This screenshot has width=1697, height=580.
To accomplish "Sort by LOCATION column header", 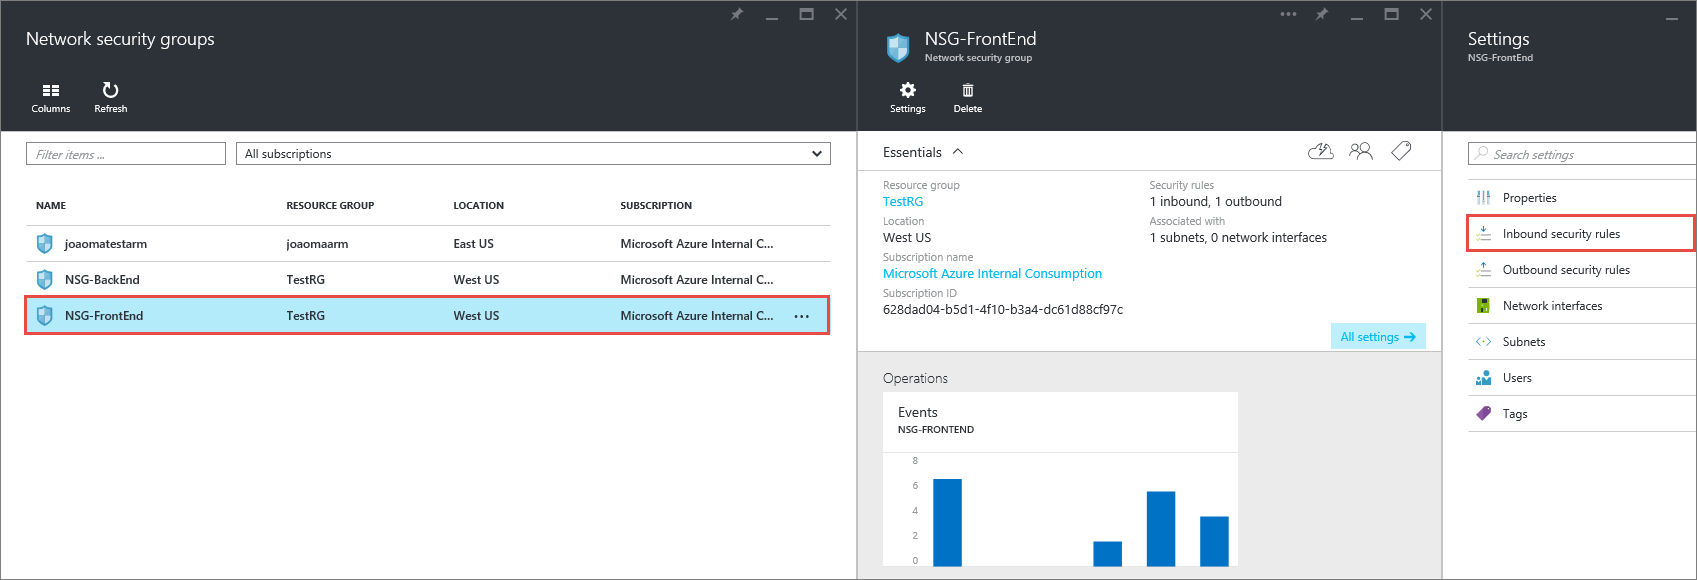I will click(478, 205).
